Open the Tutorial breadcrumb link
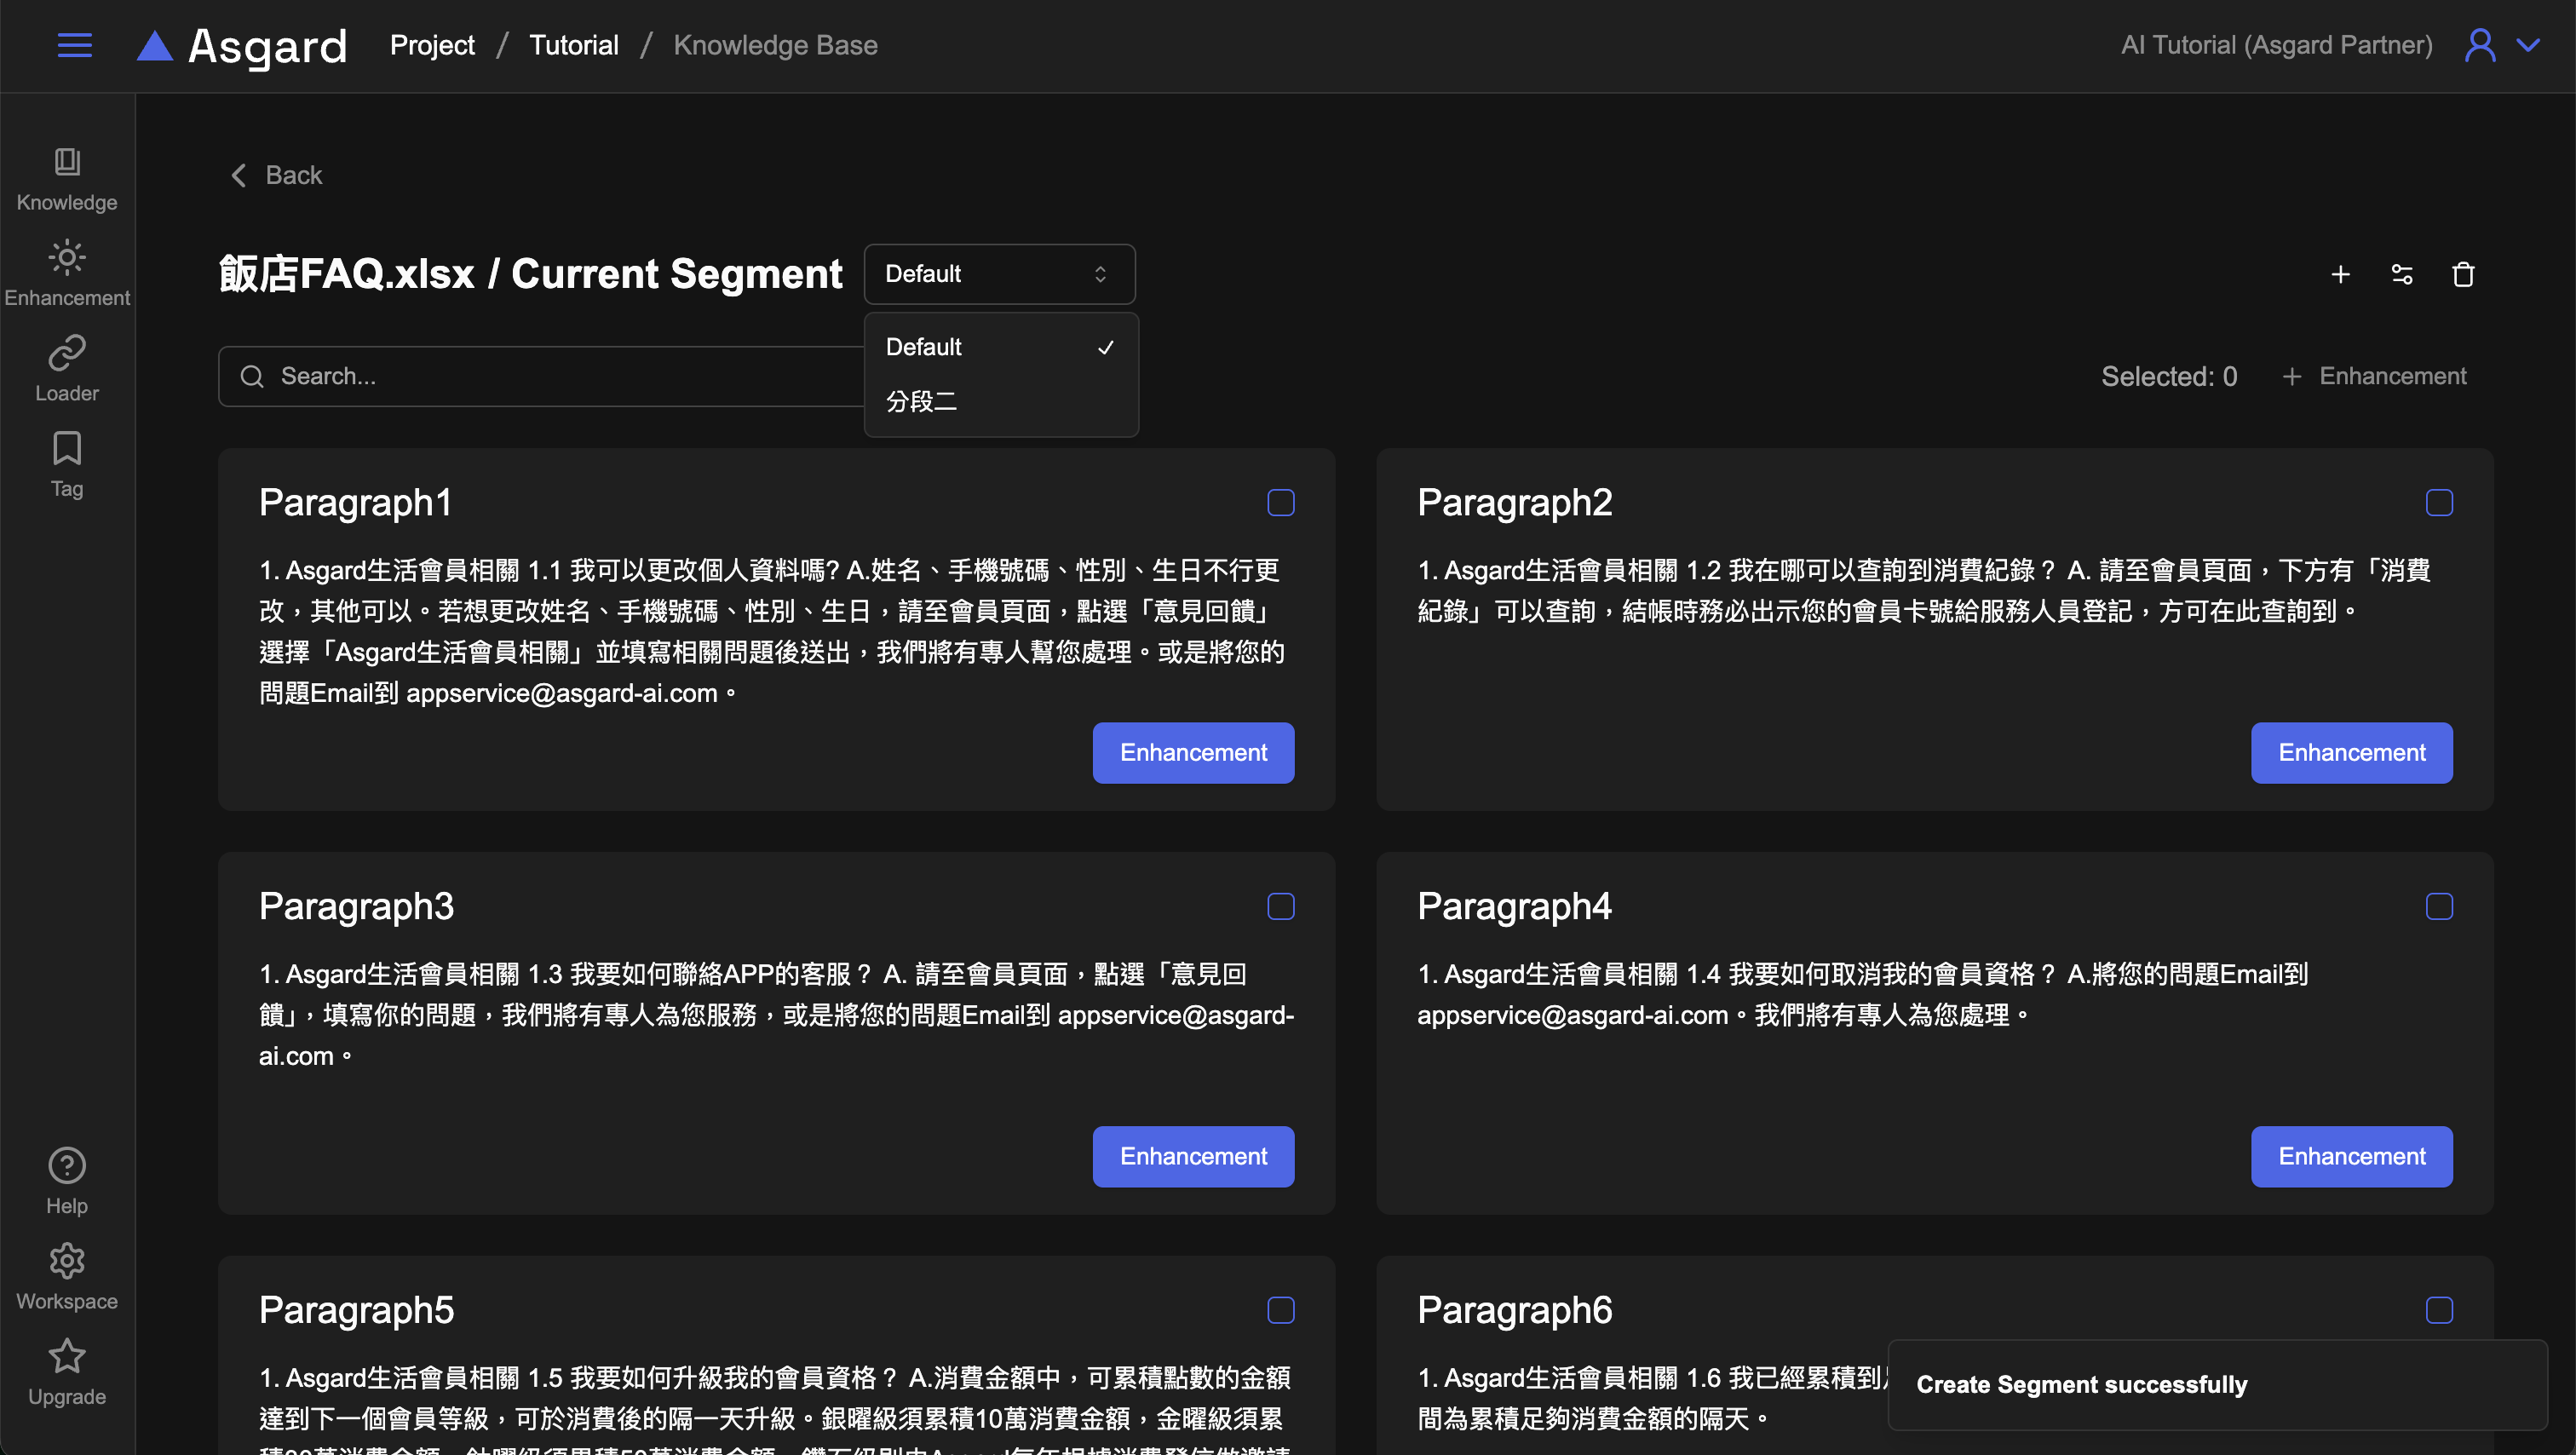This screenshot has height=1455, width=2576. pos(573,46)
